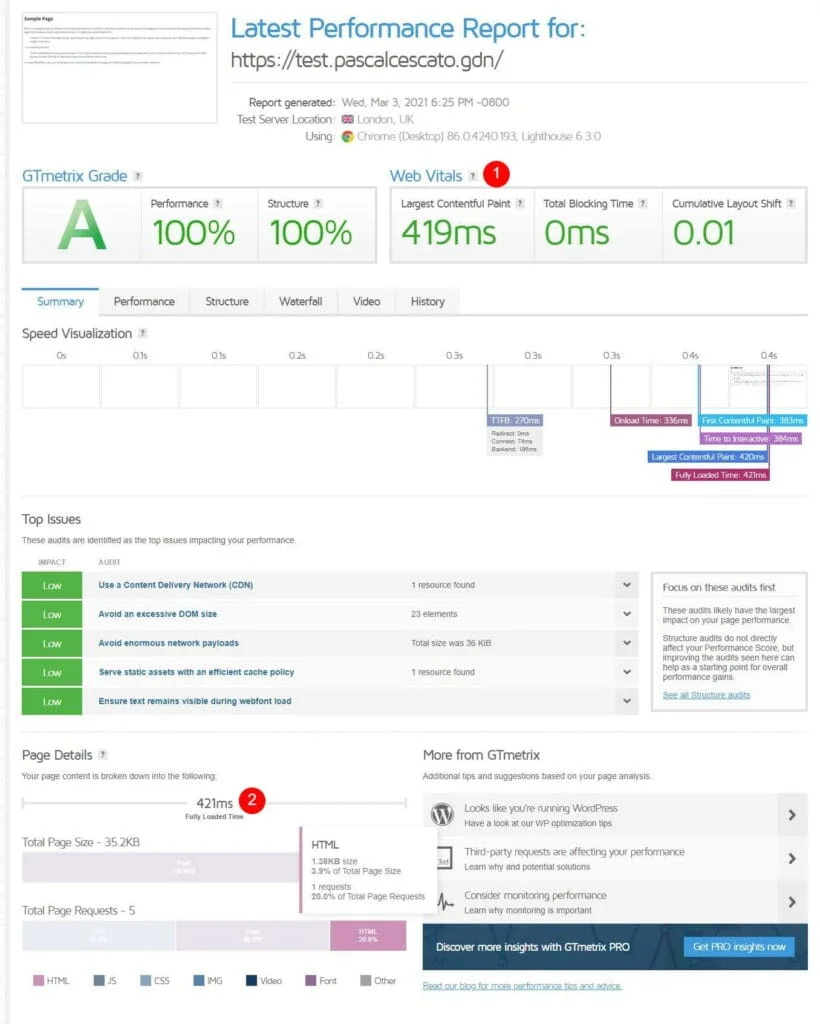Click the Total Blocking Time help icon
820x1024 pixels.
(x=643, y=204)
